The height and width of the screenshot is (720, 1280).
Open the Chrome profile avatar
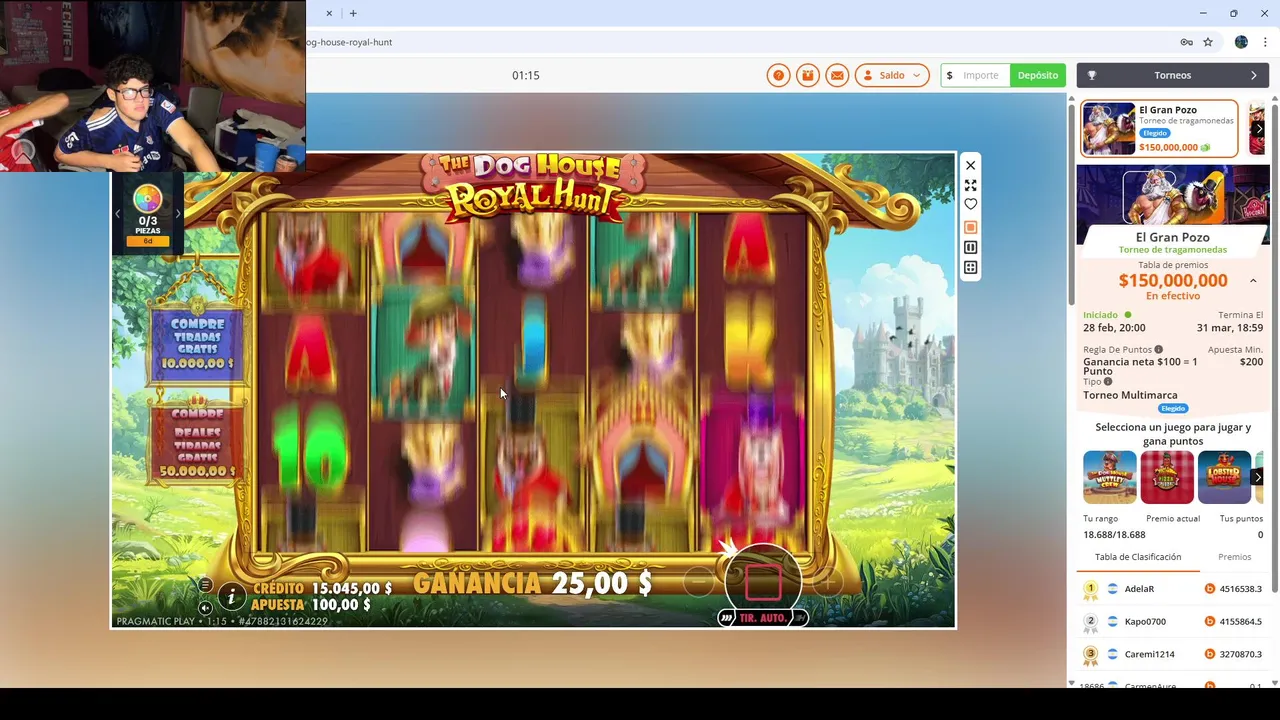tap(1241, 42)
